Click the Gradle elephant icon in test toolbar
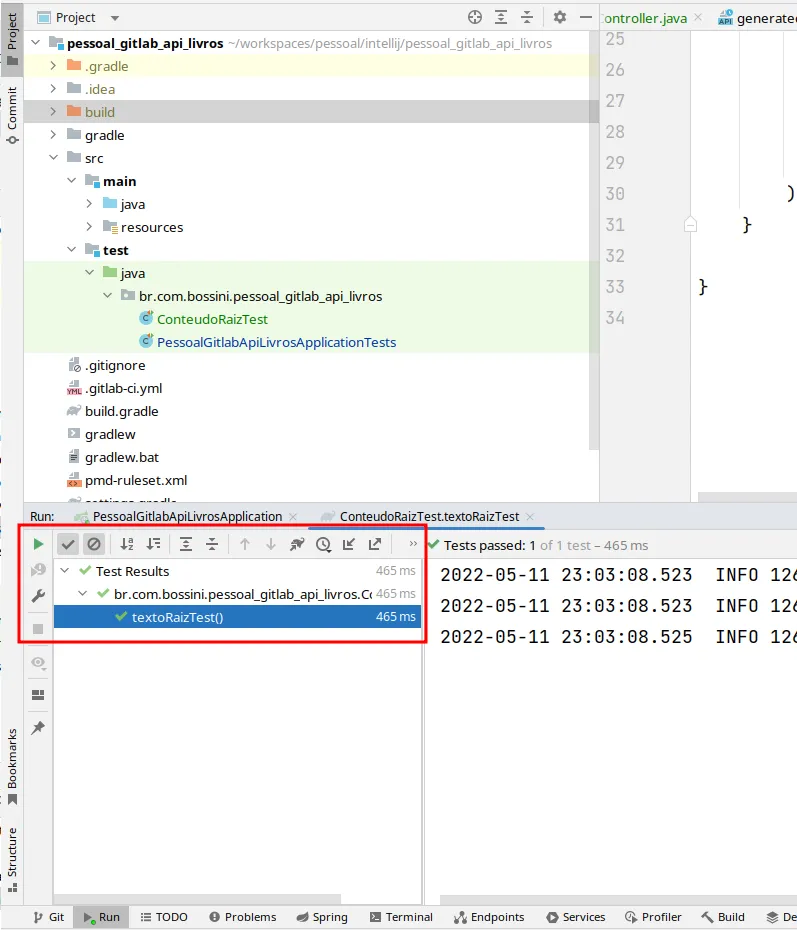The width and height of the screenshot is (797, 930). (297, 544)
